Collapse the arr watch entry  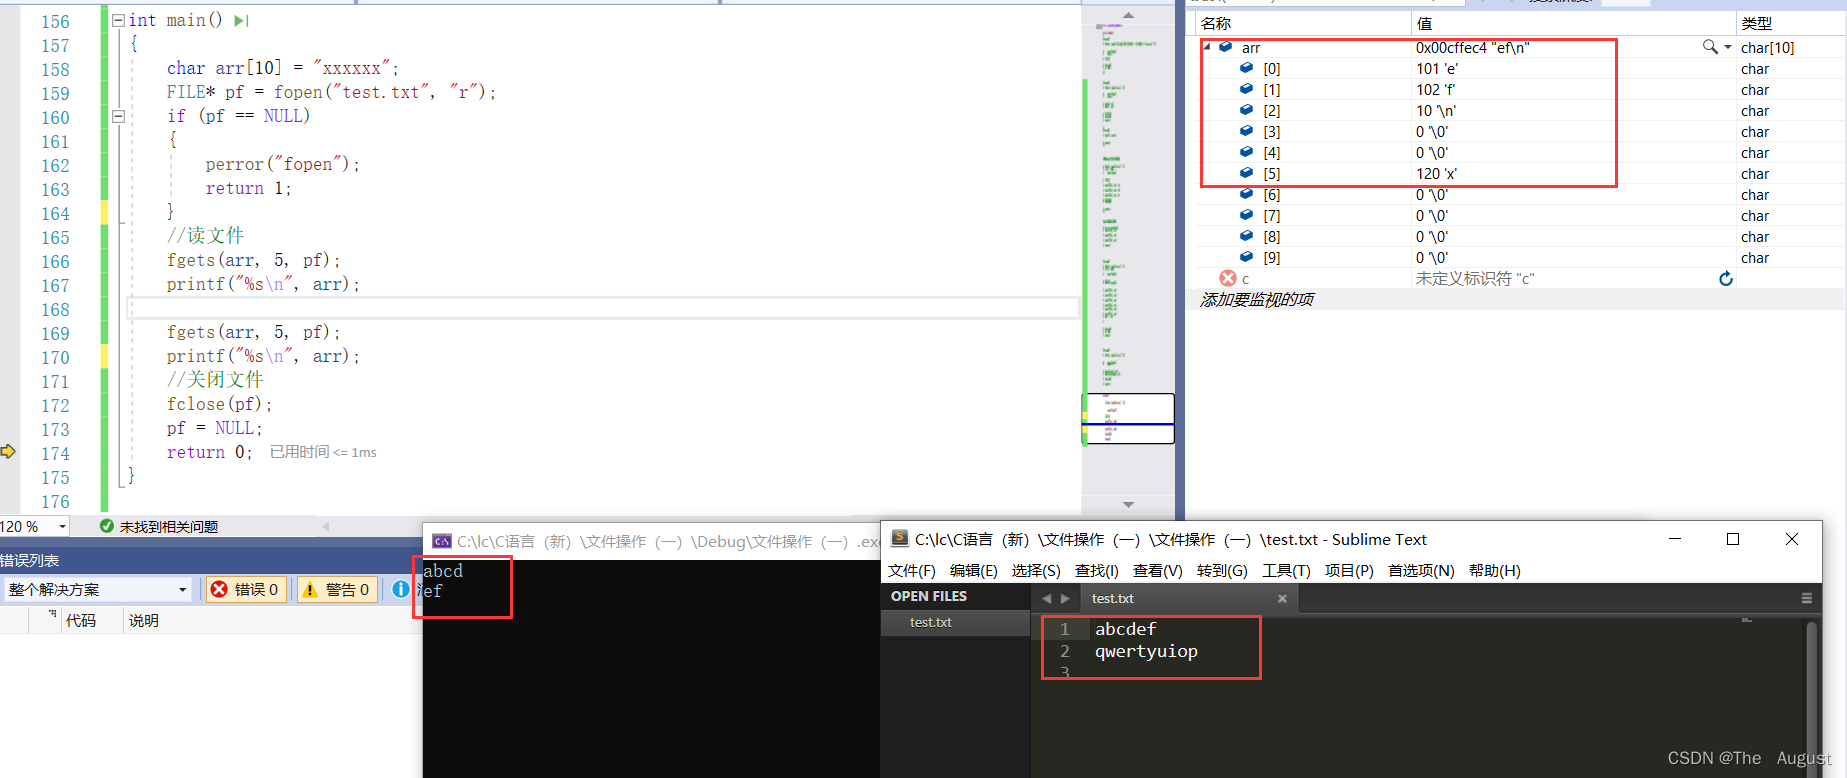[1207, 47]
